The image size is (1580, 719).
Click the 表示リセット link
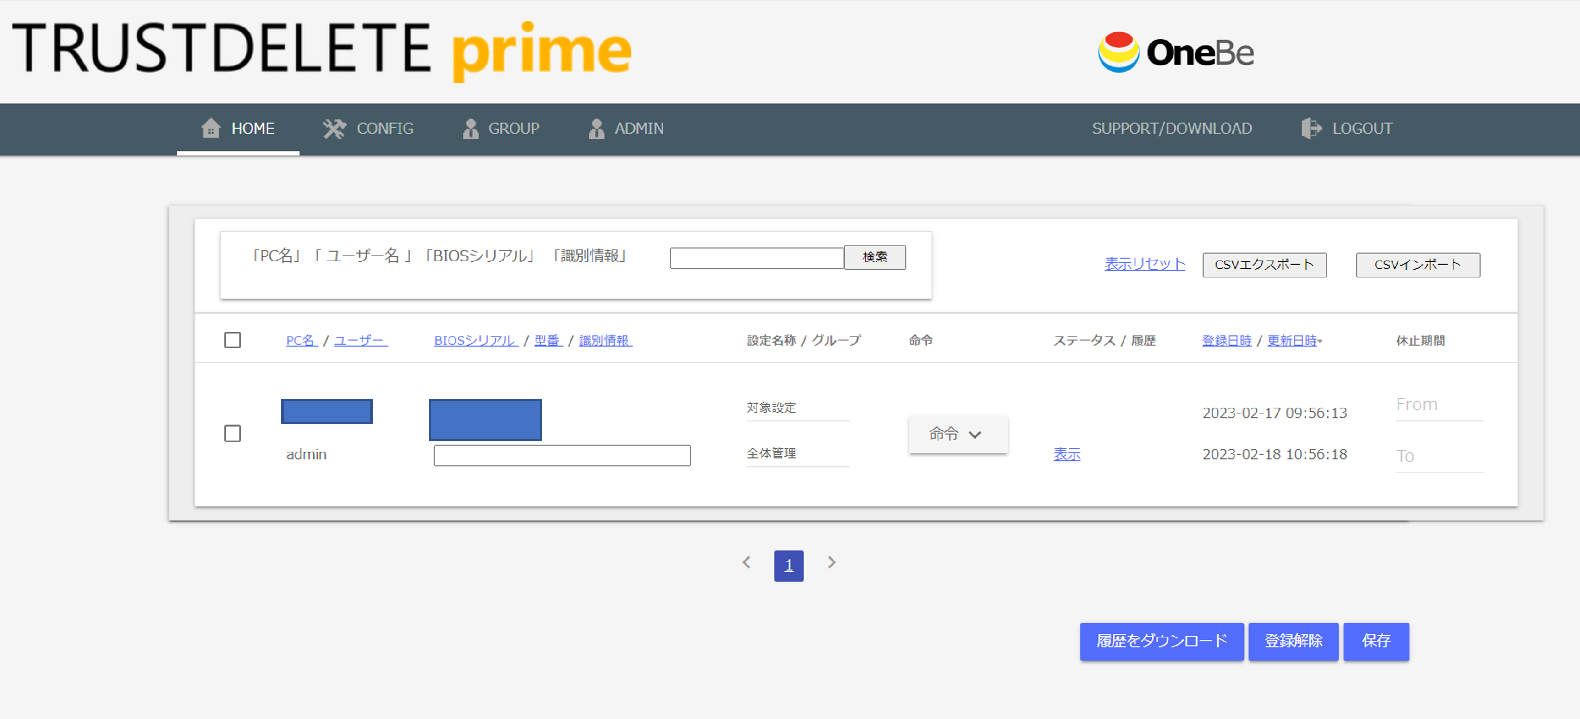tap(1145, 264)
